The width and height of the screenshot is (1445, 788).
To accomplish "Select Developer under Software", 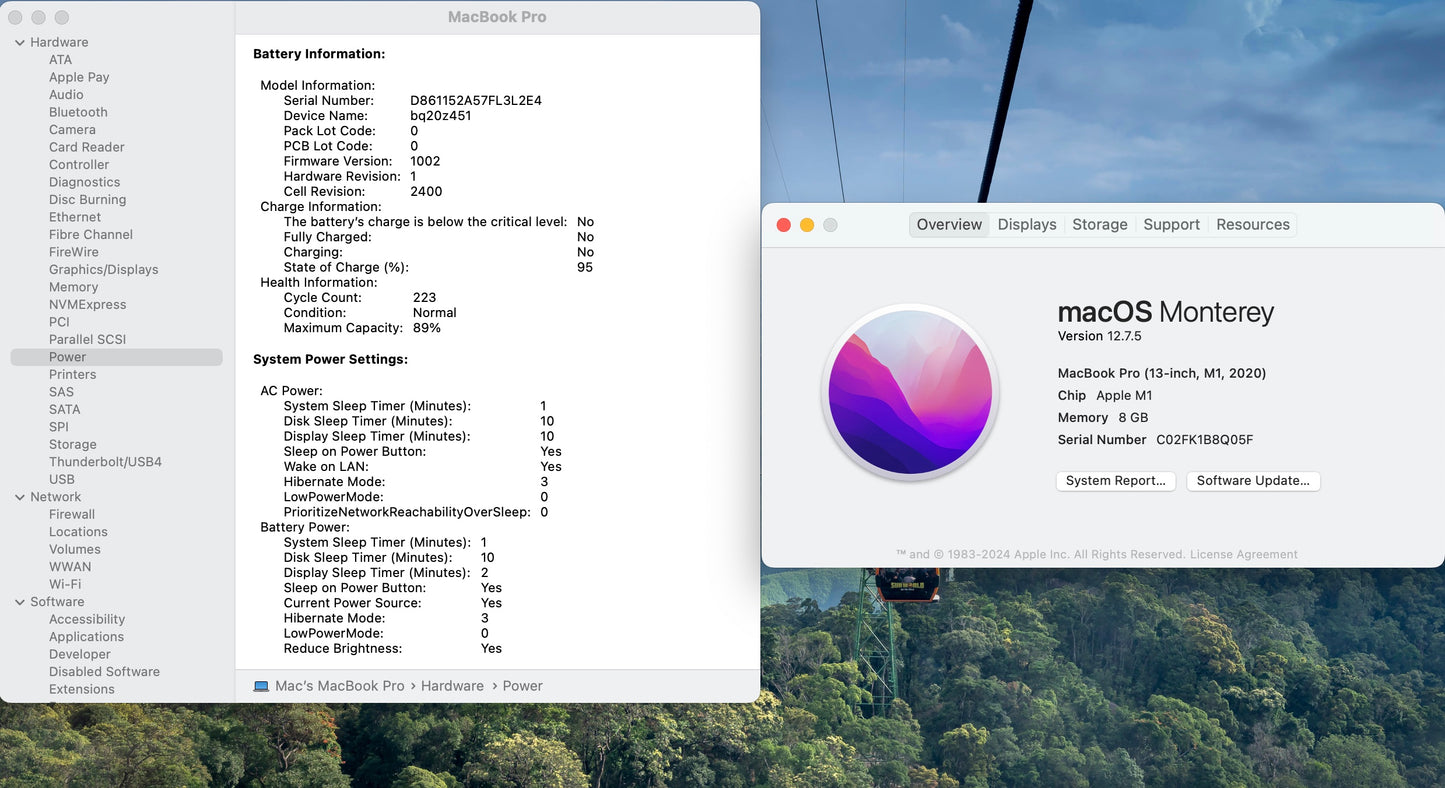I will click(80, 655).
